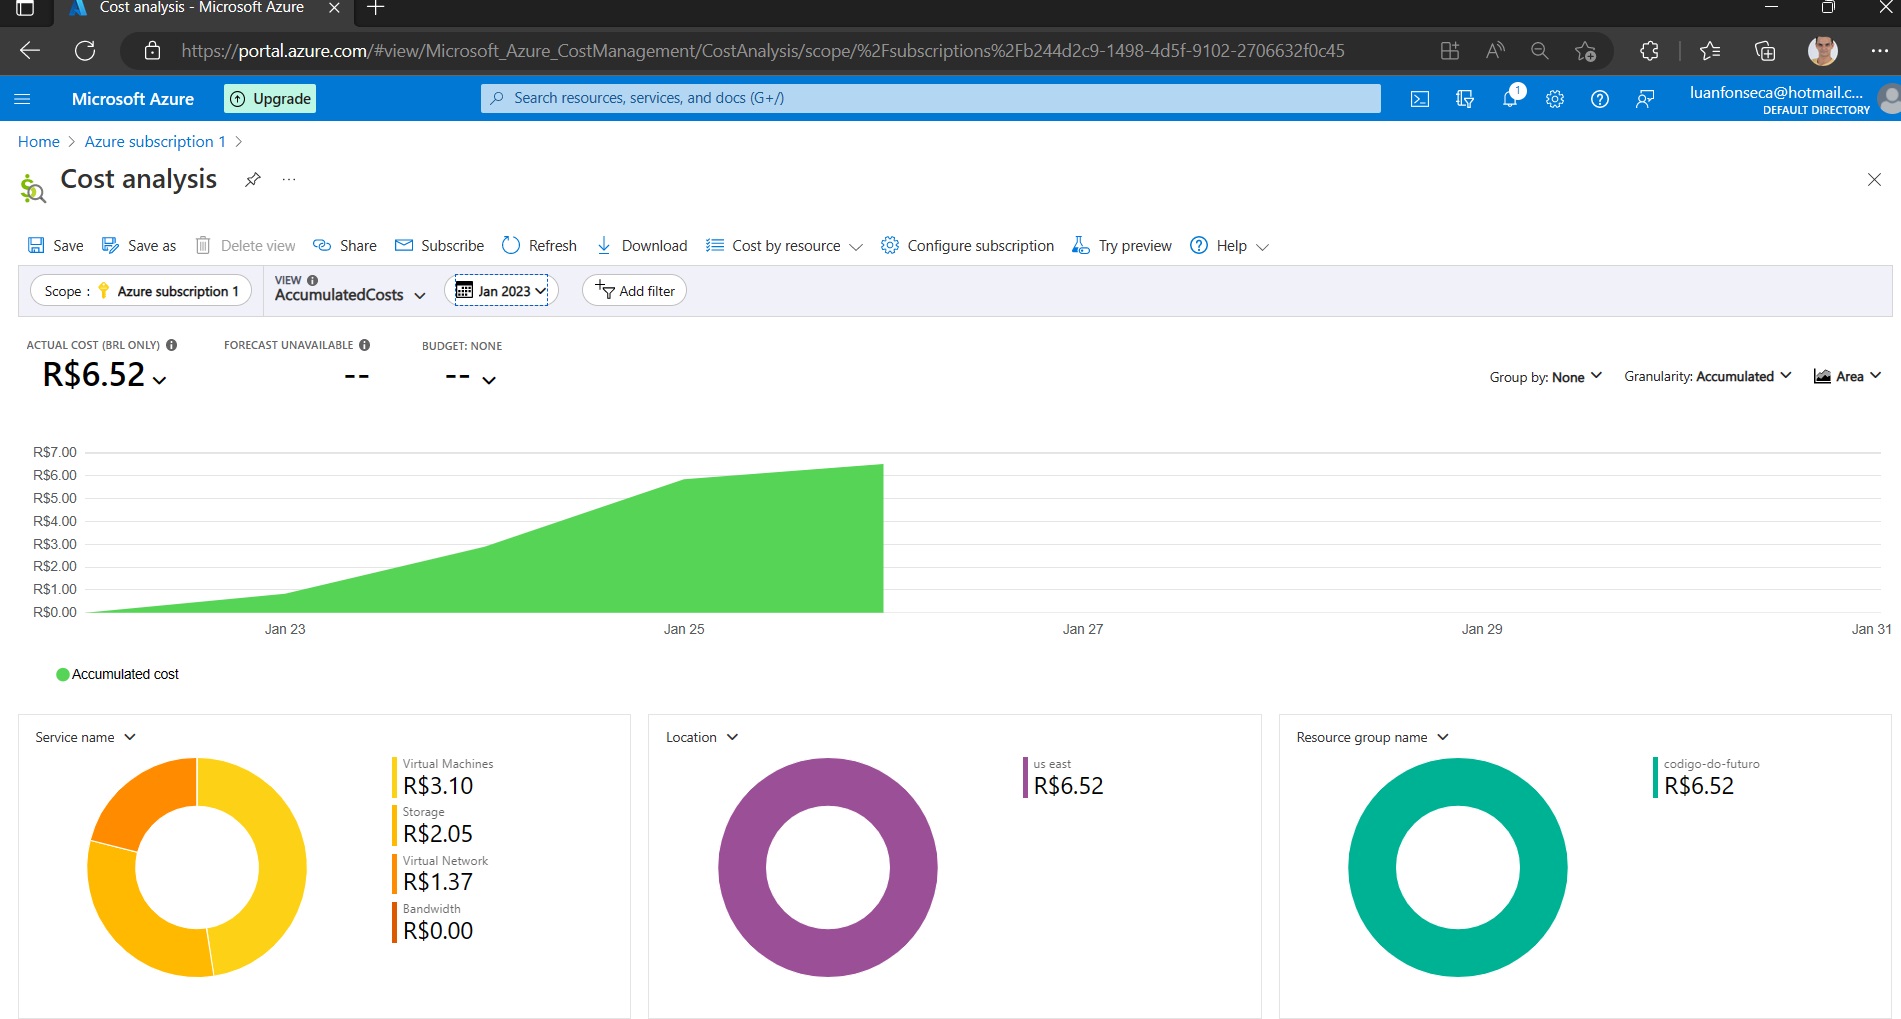Expand the Budget none dropdown
The image size is (1901, 1019).
click(470, 377)
